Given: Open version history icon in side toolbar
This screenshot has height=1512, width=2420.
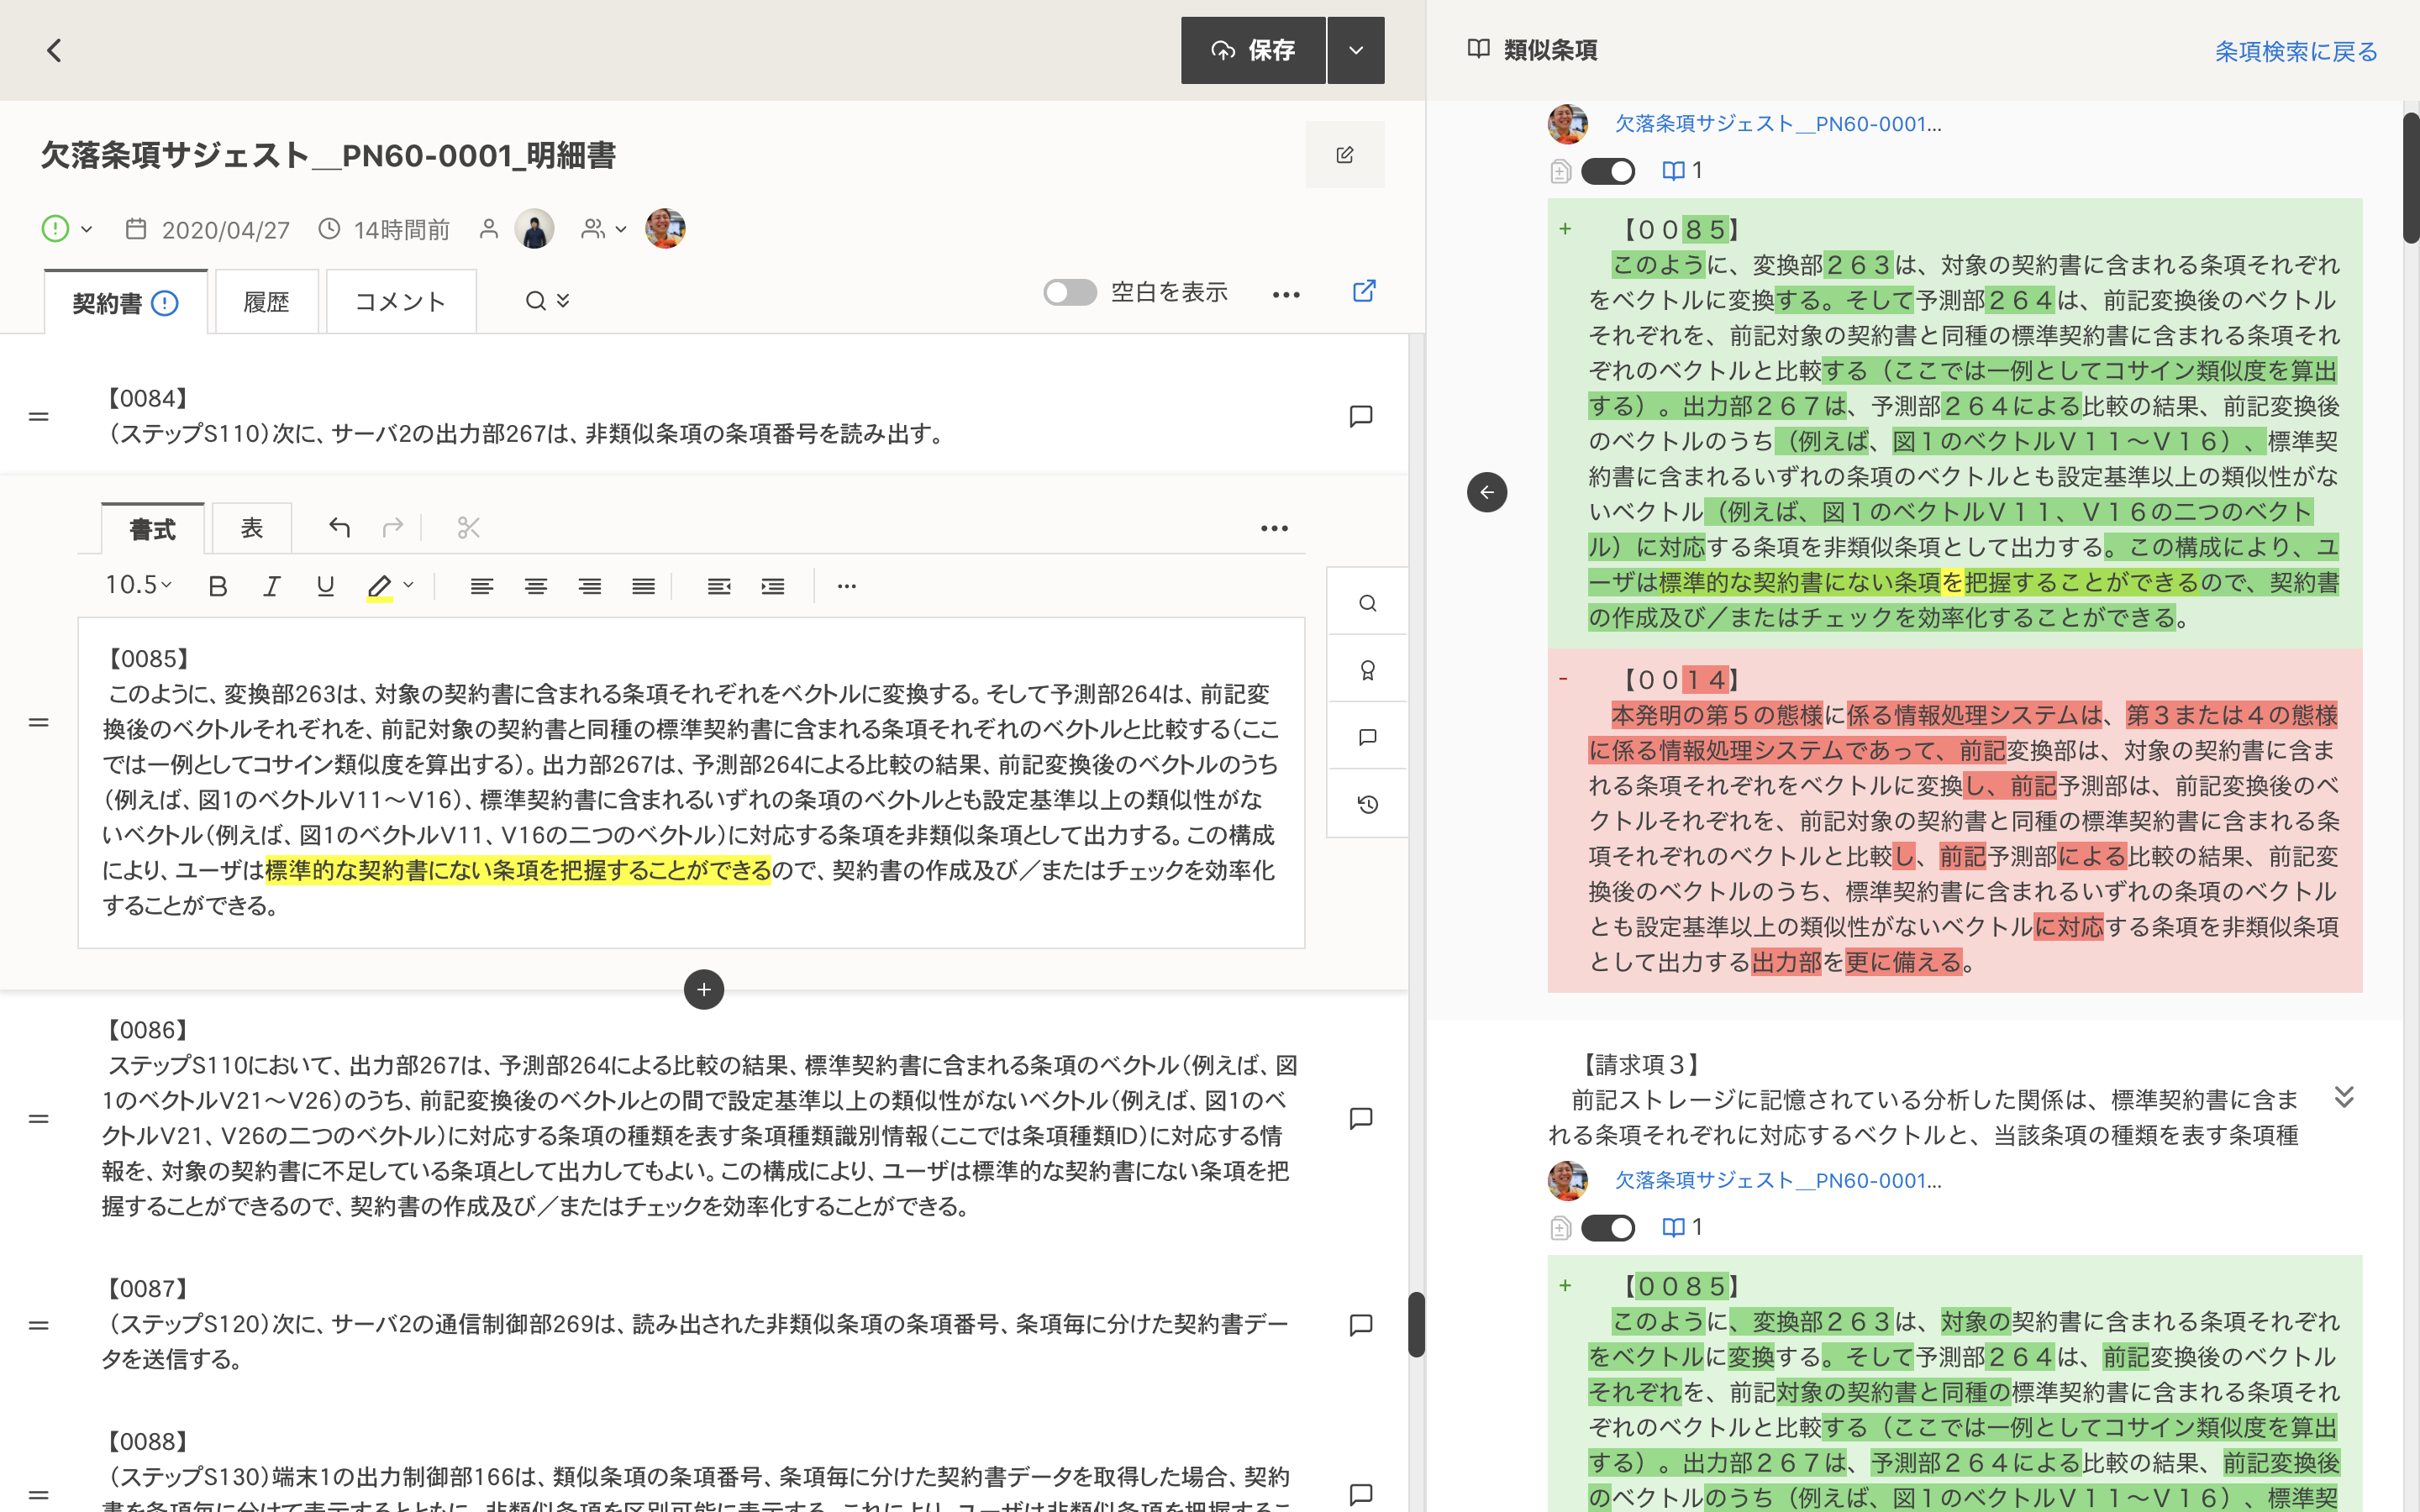Looking at the screenshot, I should click(x=1367, y=804).
